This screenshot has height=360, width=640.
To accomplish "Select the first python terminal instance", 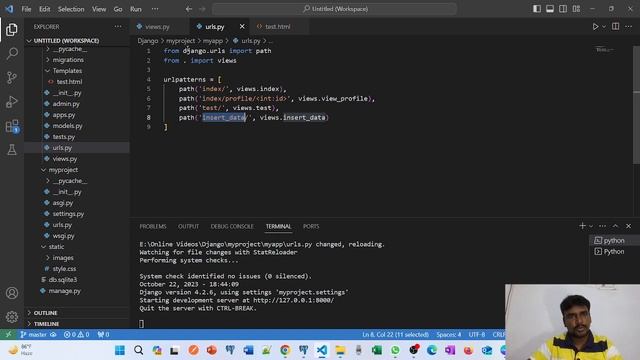I will (x=610, y=240).
